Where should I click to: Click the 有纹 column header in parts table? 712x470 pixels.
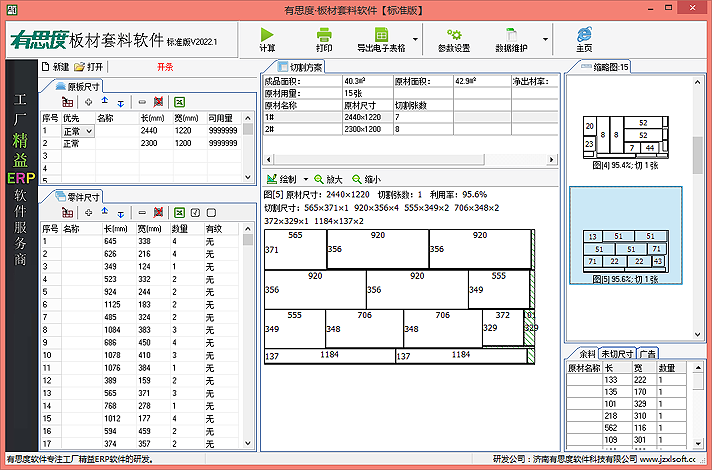tap(222, 229)
